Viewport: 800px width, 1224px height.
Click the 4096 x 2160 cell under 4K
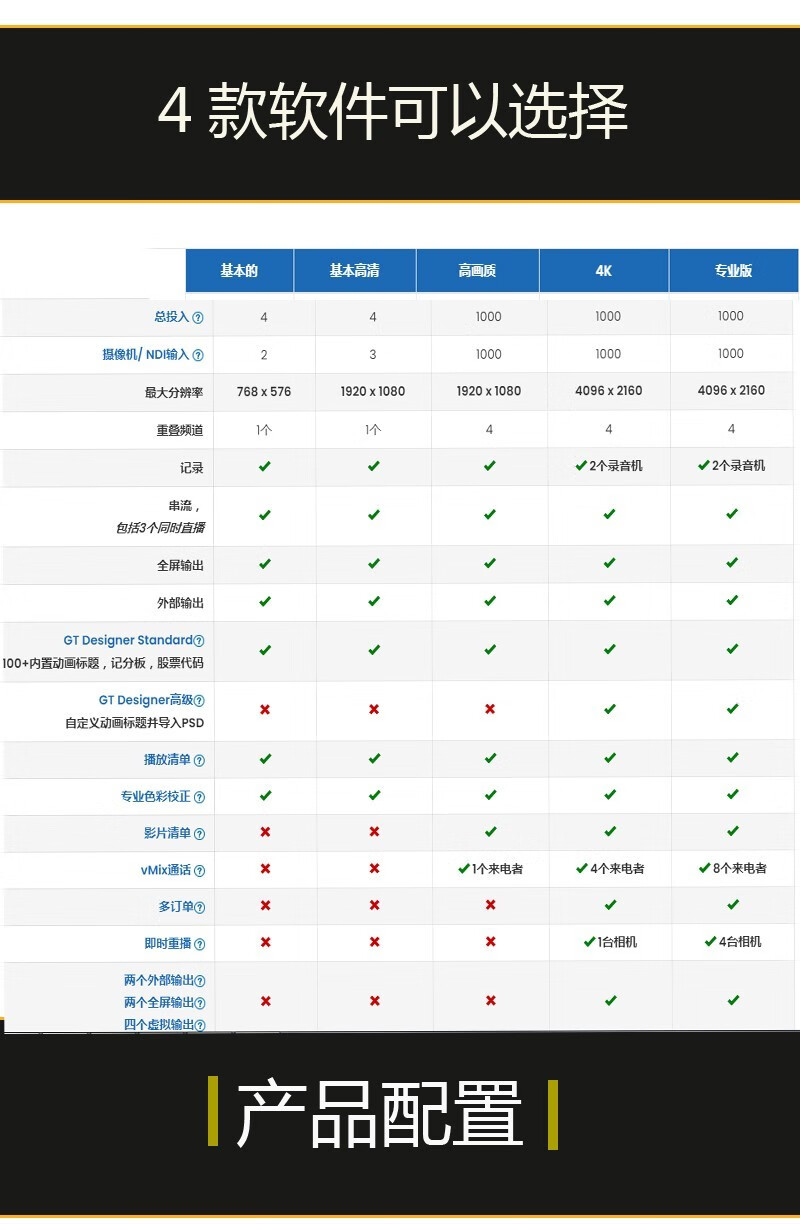[x=608, y=391]
